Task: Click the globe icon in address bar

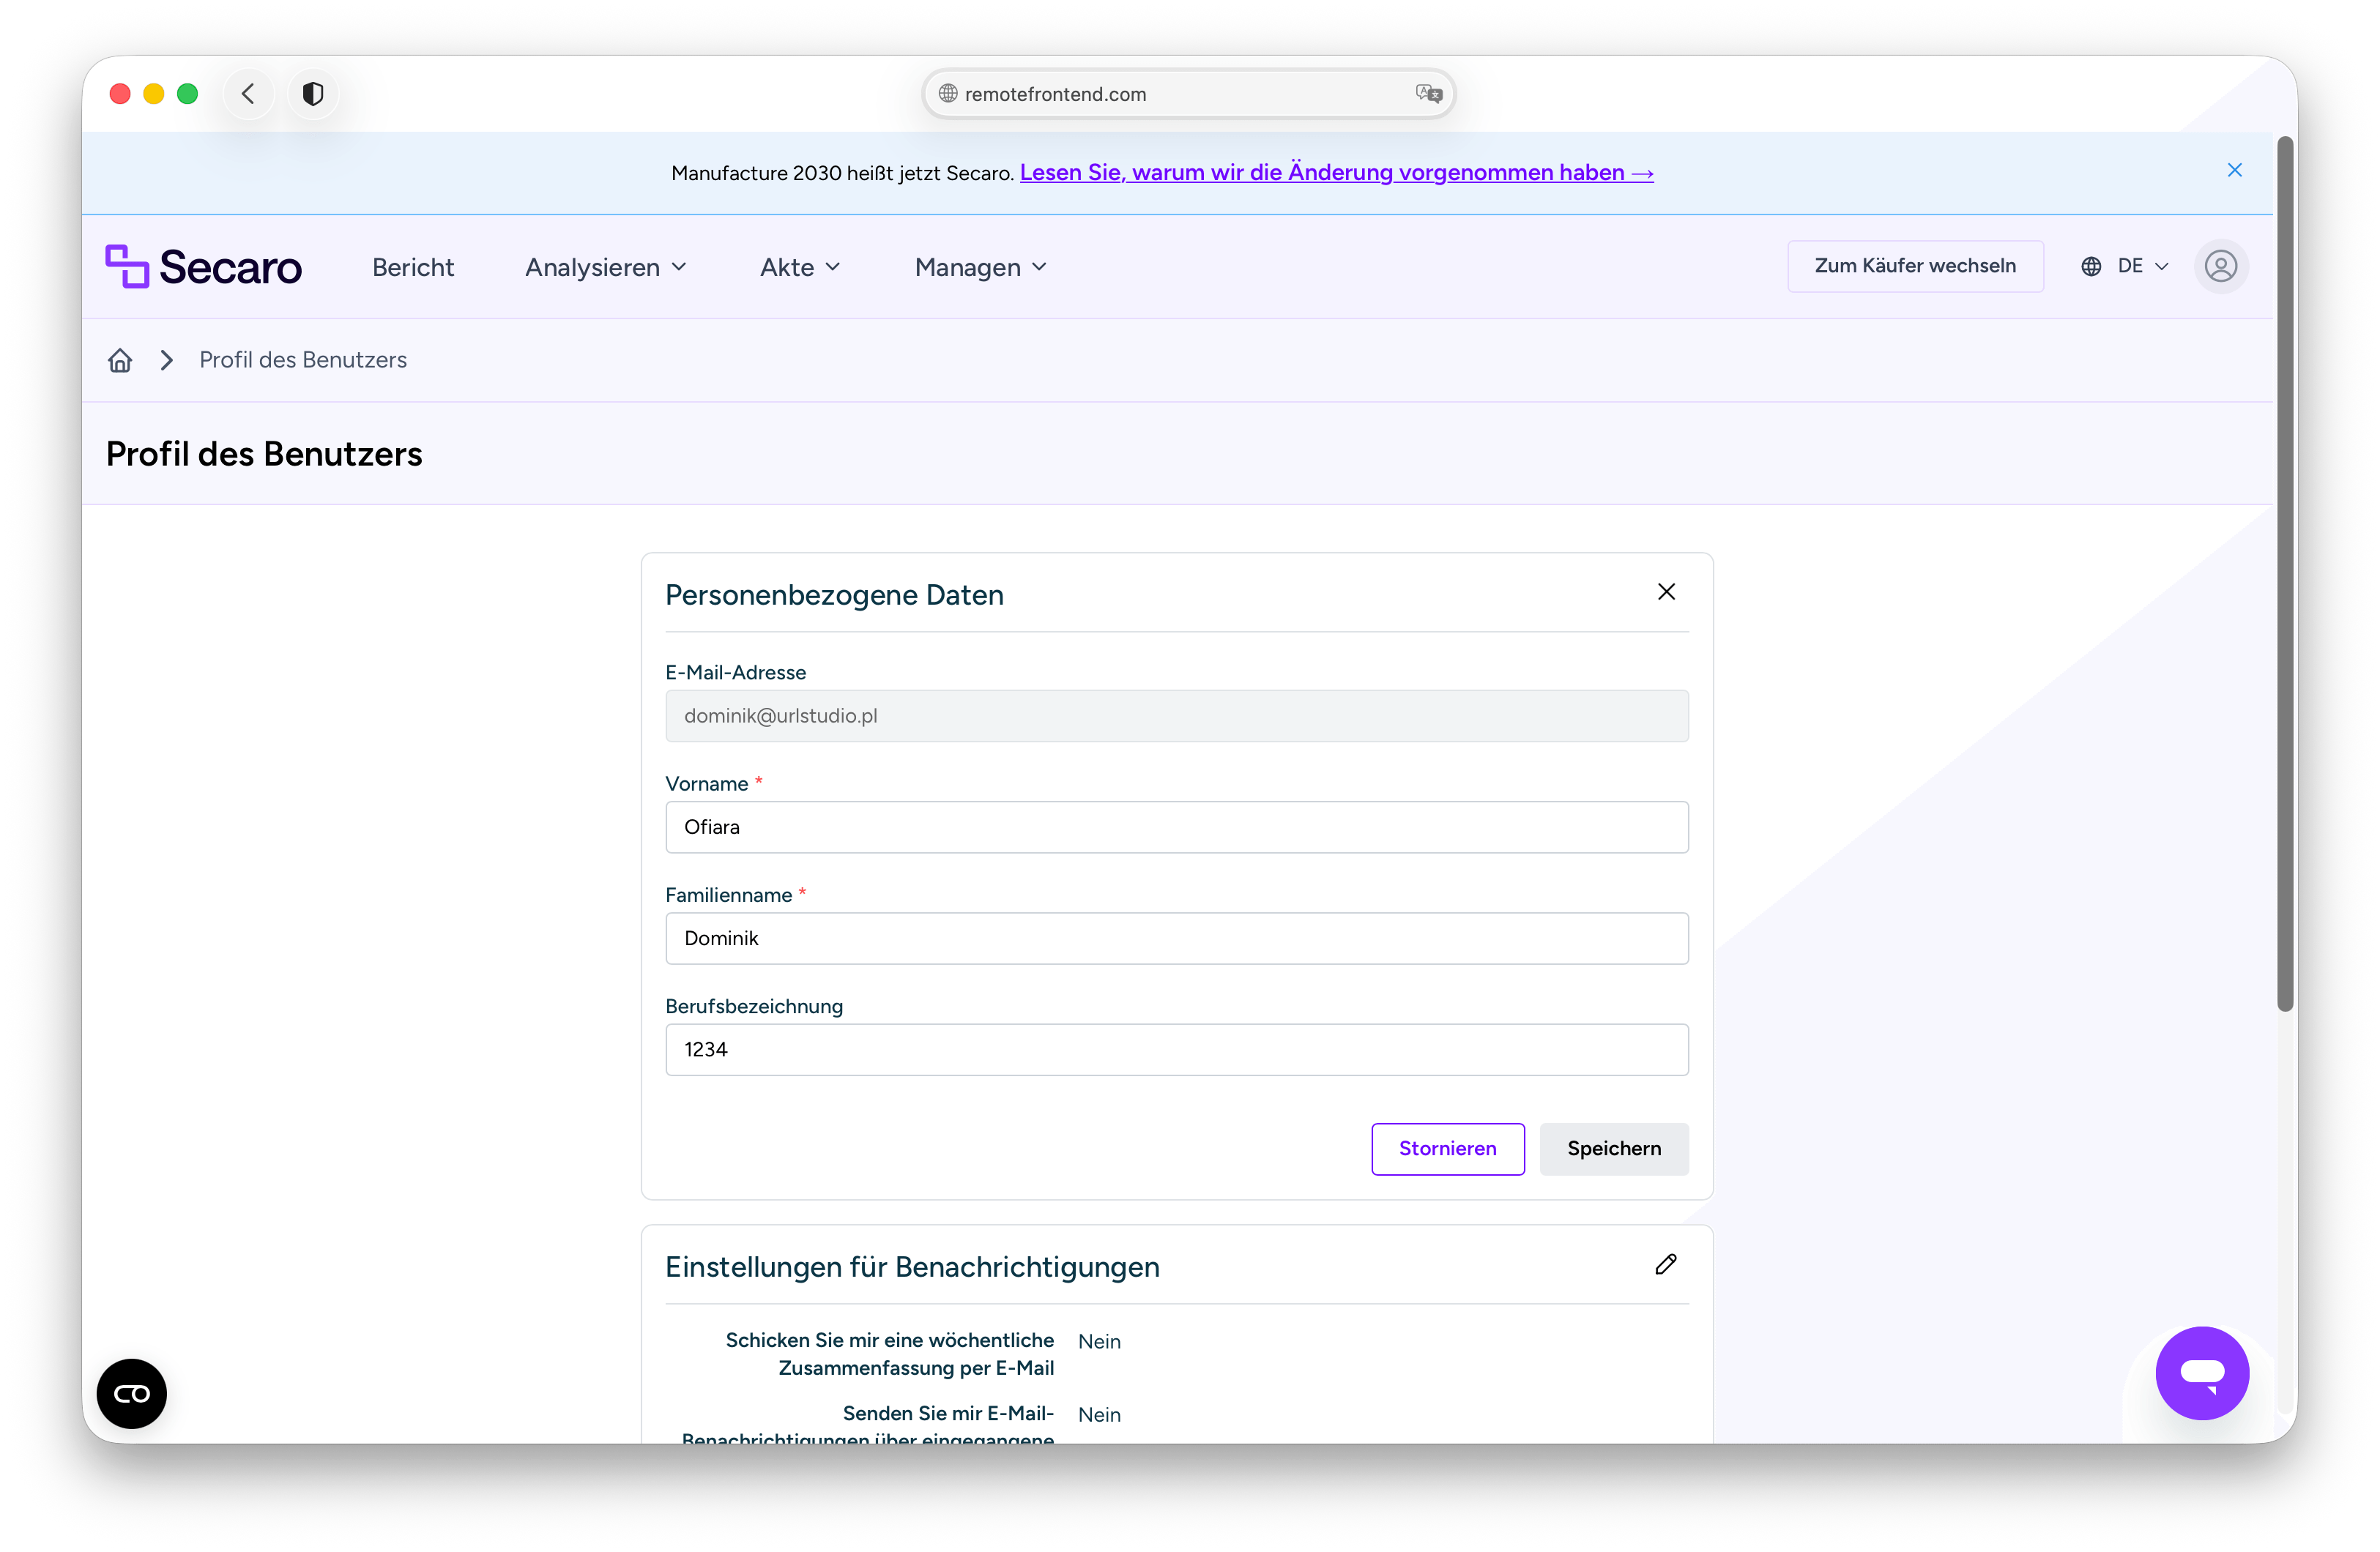Action: pyautogui.click(x=947, y=94)
